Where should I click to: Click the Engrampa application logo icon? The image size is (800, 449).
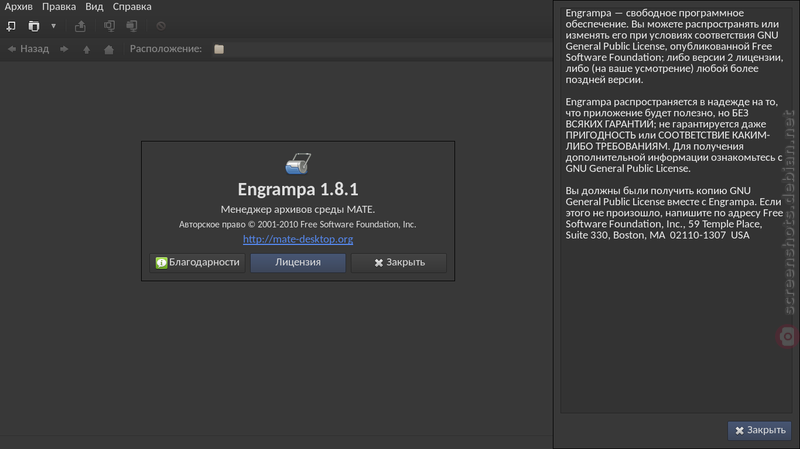298,163
